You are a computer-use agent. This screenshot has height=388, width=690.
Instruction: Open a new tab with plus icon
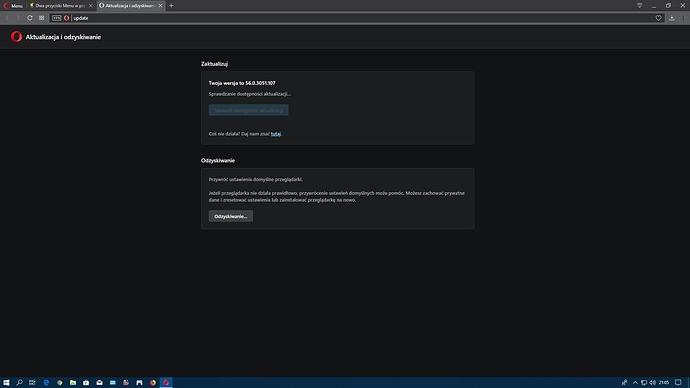pyautogui.click(x=171, y=6)
